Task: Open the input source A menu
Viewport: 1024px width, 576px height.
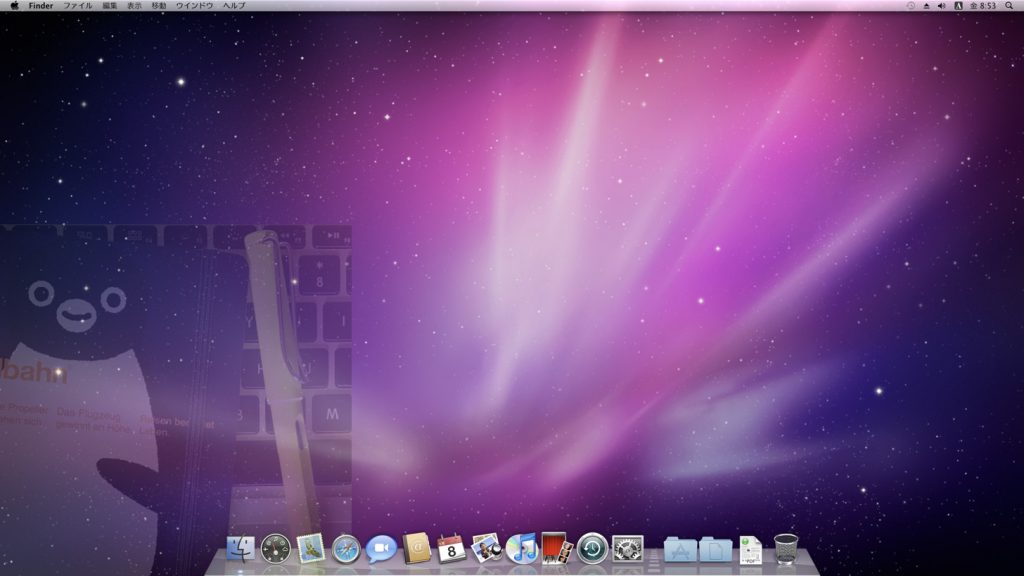Action: pyautogui.click(x=958, y=5)
